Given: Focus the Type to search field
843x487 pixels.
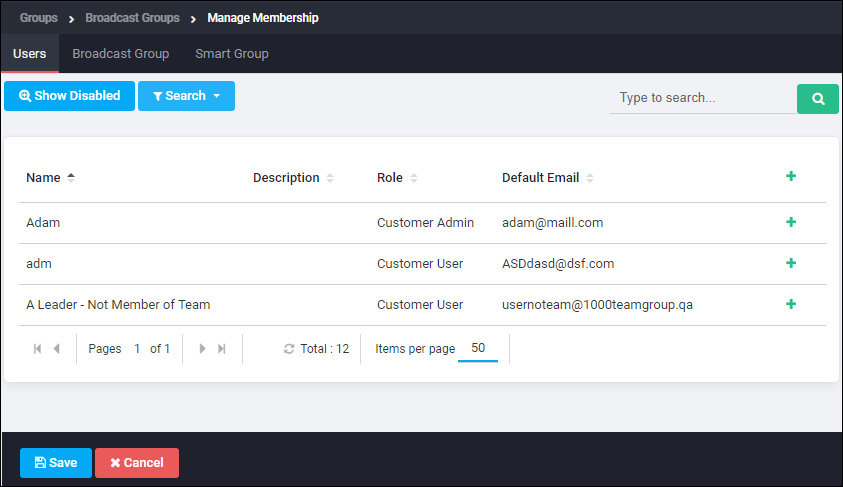Looking at the screenshot, I should pyautogui.click(x=703, y=98).
